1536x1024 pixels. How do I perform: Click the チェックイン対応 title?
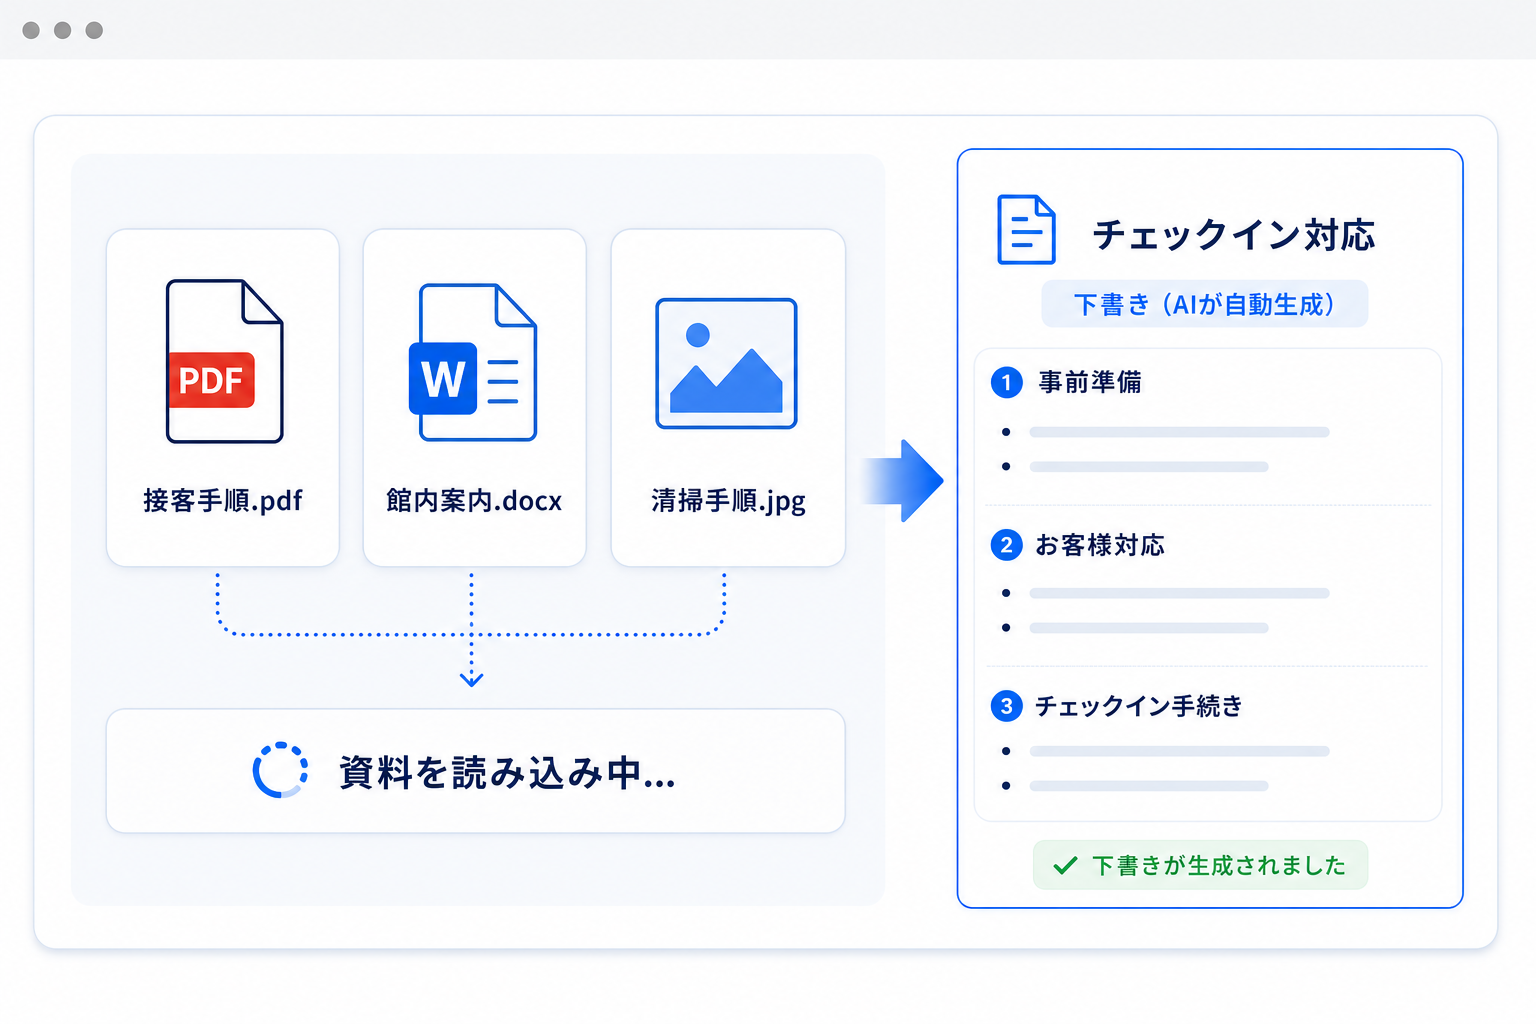point(1234,235)
